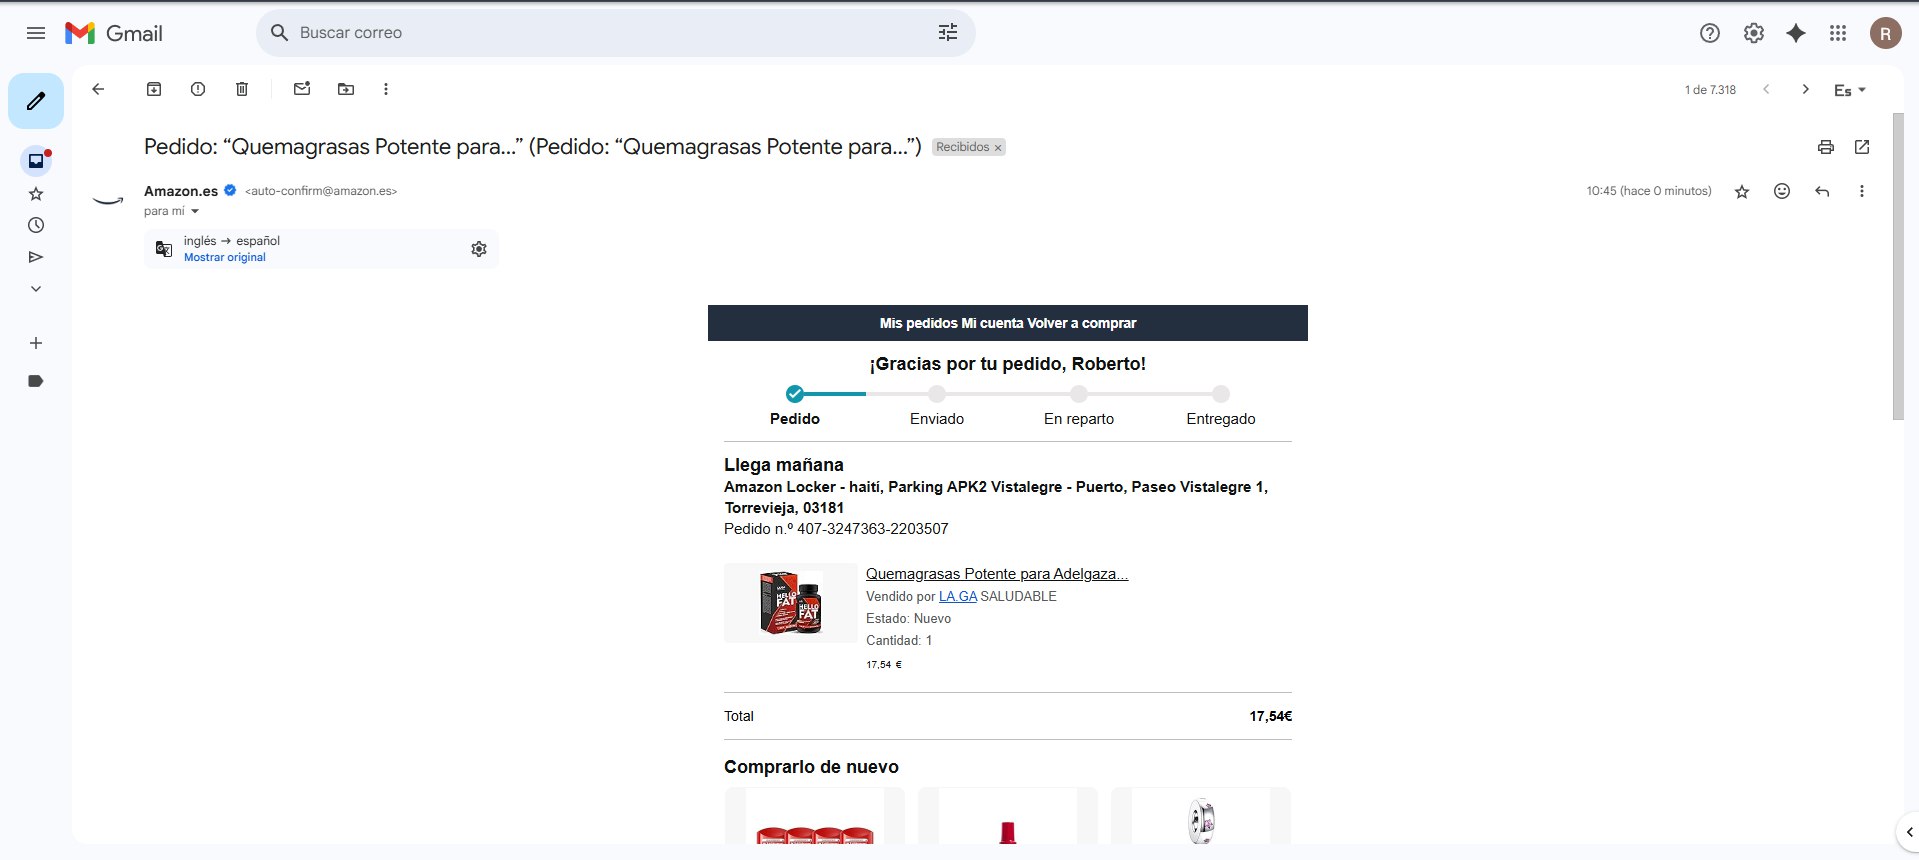Screen dimensions: 1919x860
Task: Reply to the Amazon.es message
Action: pos(1822,191)
